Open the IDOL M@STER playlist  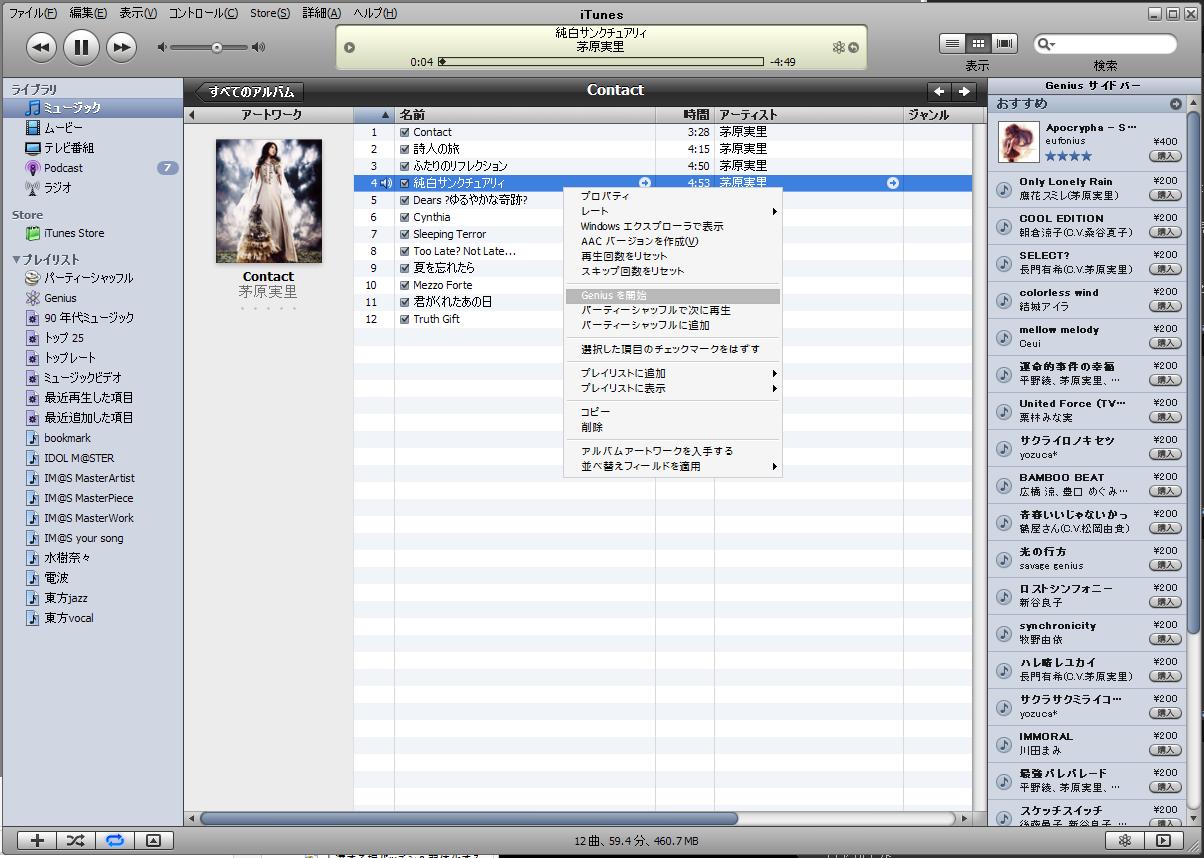click(91, 458)
